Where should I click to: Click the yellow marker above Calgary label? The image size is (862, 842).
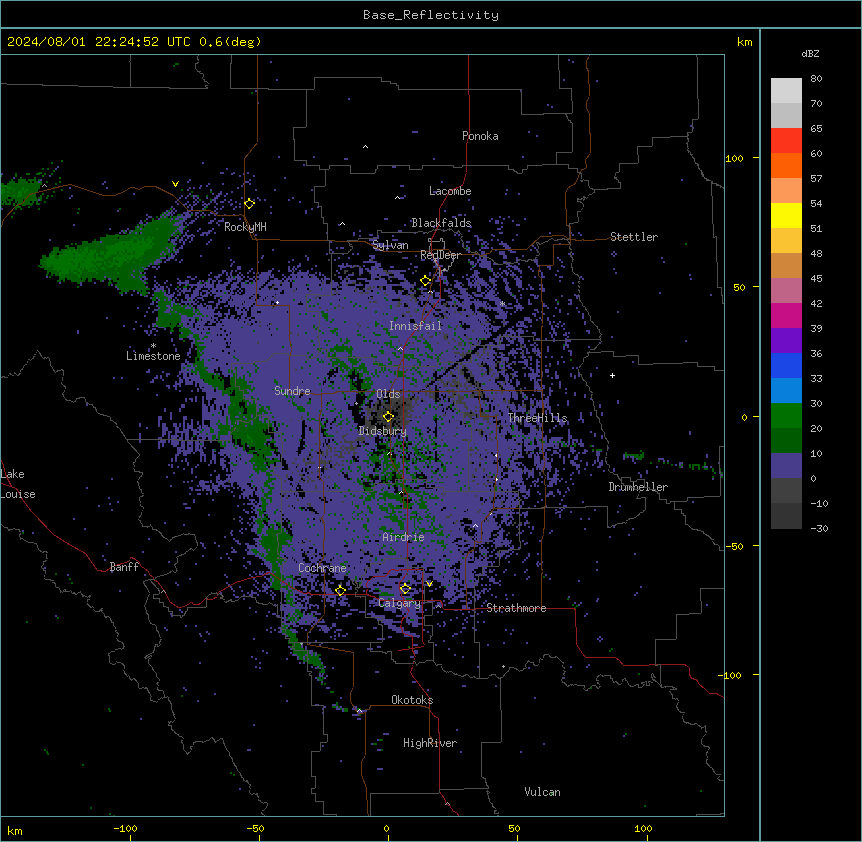click(405, 589)
